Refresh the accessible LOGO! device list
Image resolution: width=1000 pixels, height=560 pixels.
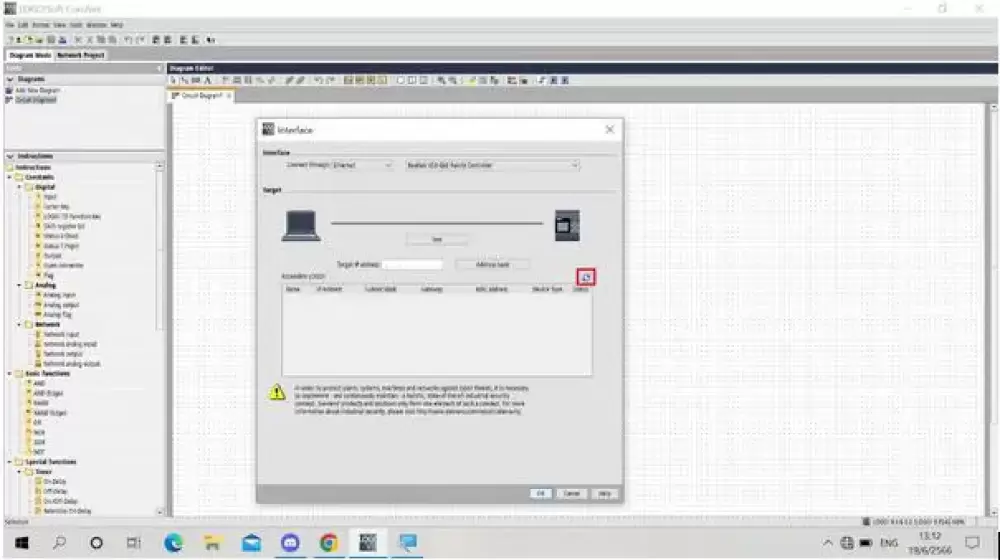pyautogui.click(x=586, y=277)
